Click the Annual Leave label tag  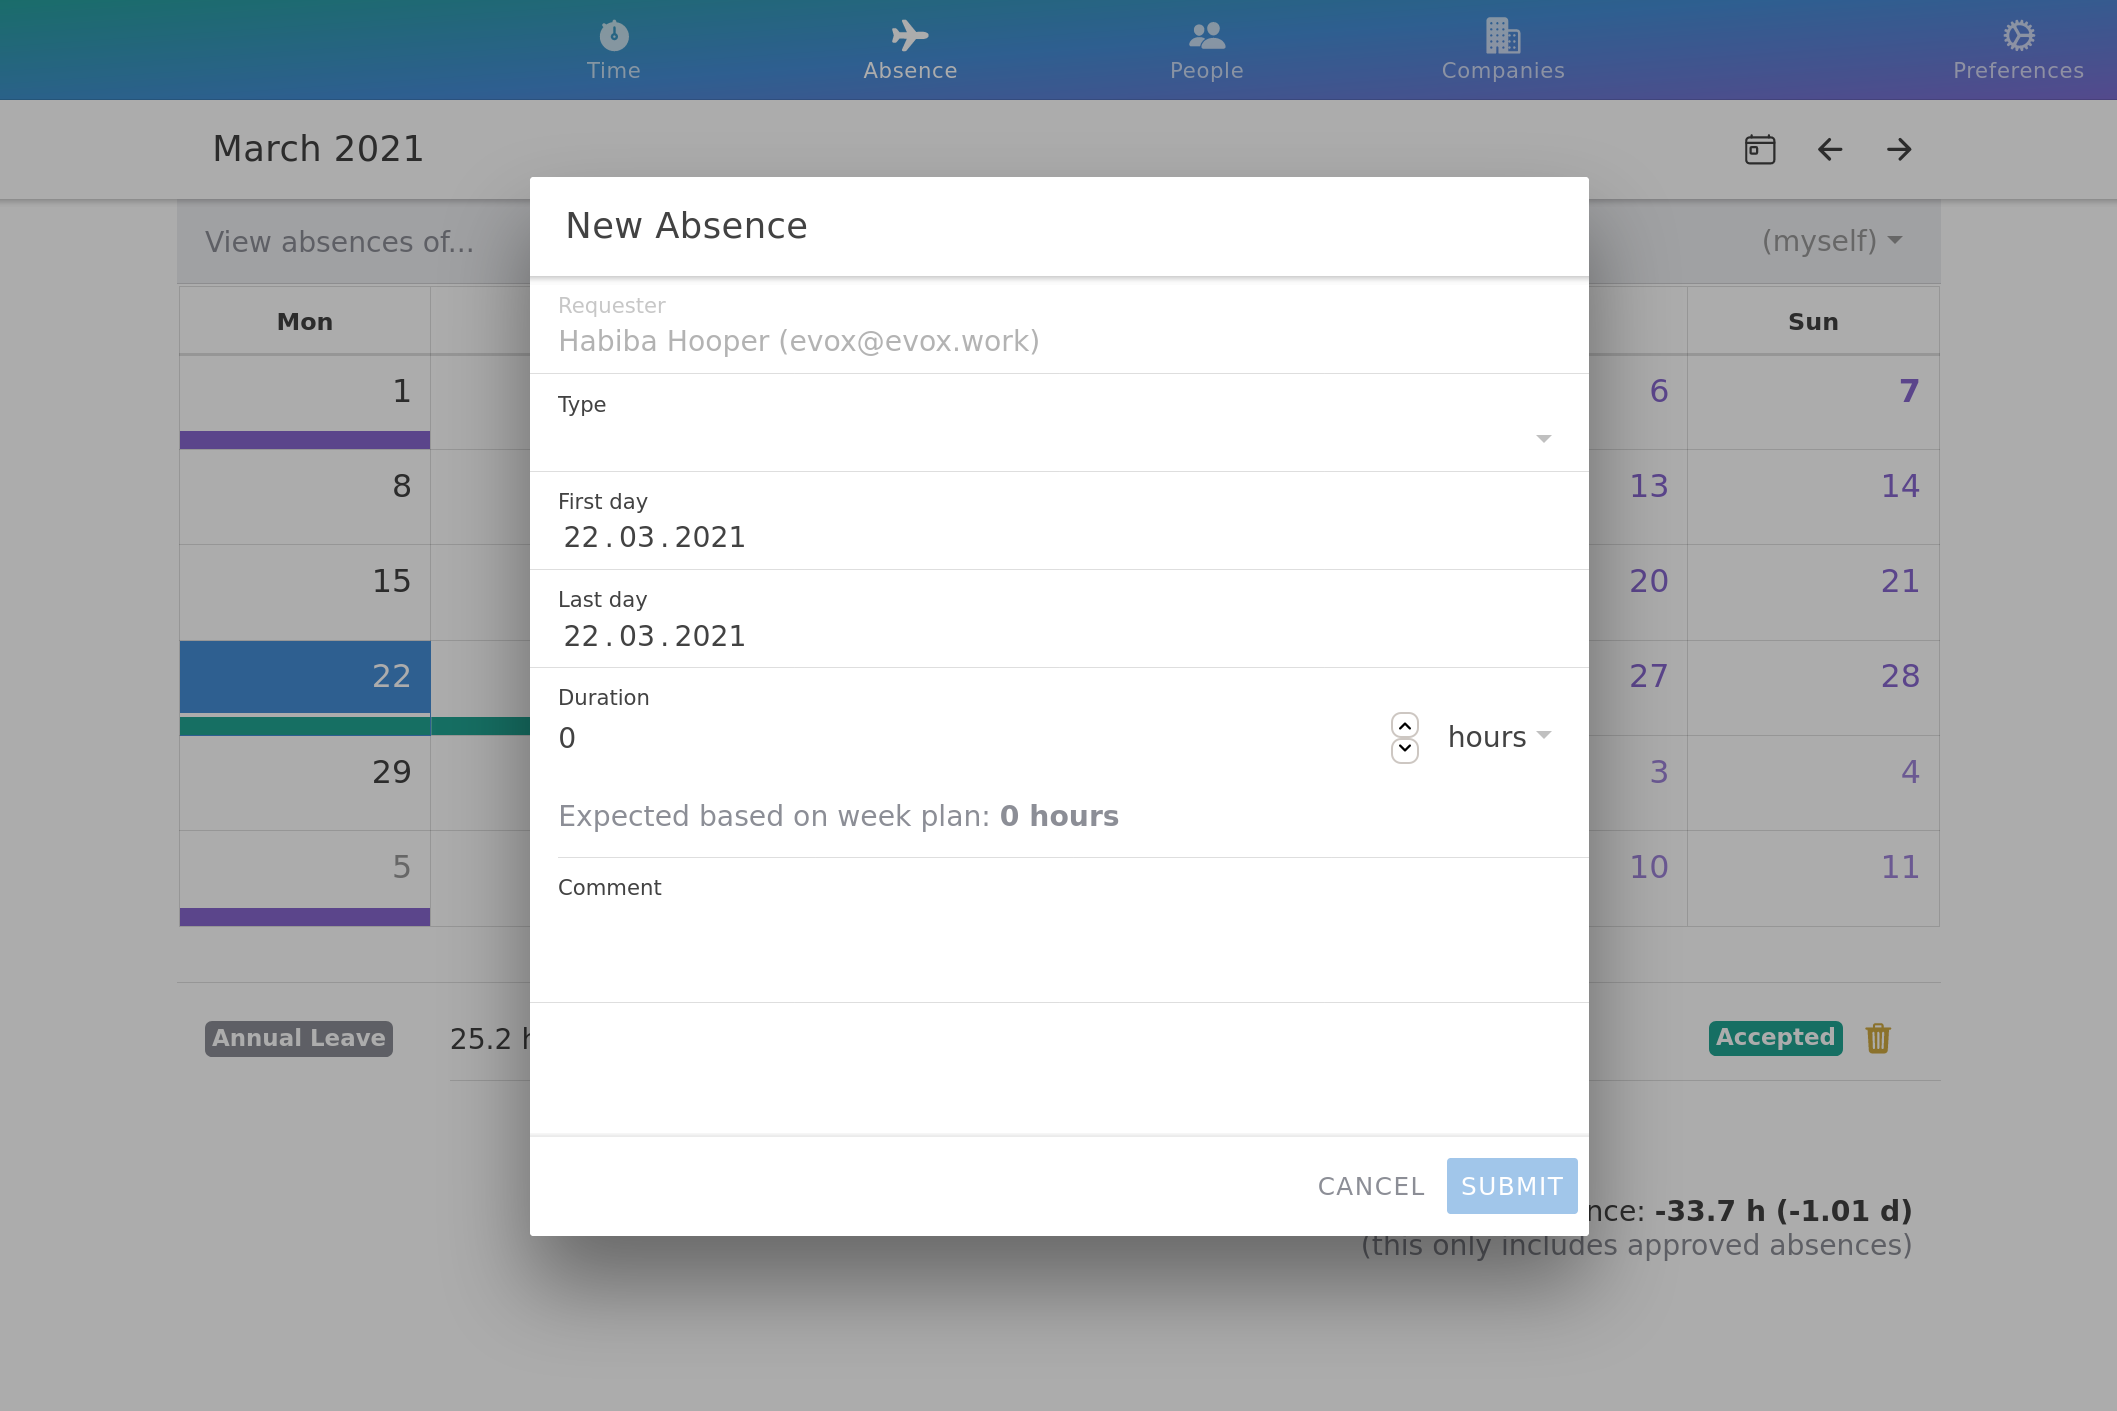pos(299,1038)
